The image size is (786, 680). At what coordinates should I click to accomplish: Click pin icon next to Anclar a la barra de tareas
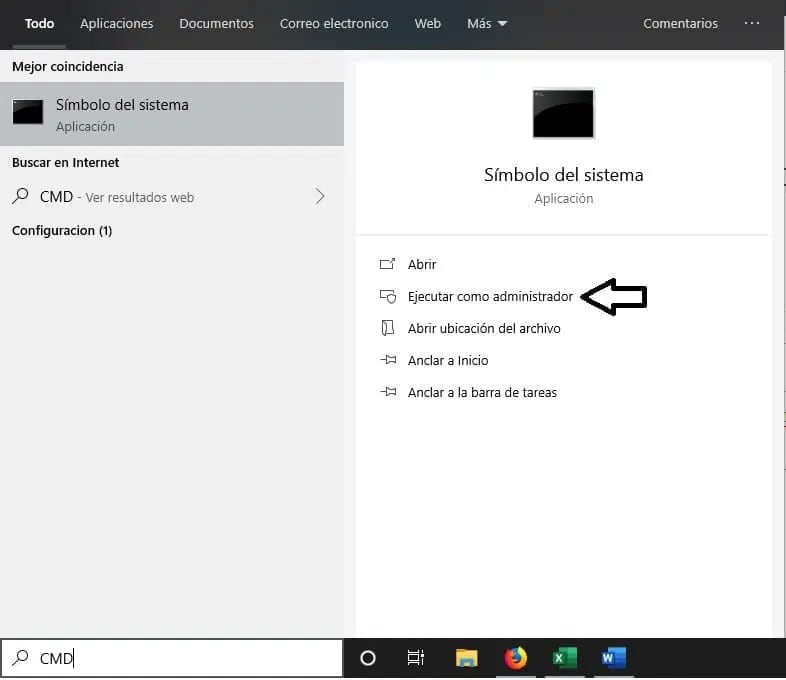(388, 392)
